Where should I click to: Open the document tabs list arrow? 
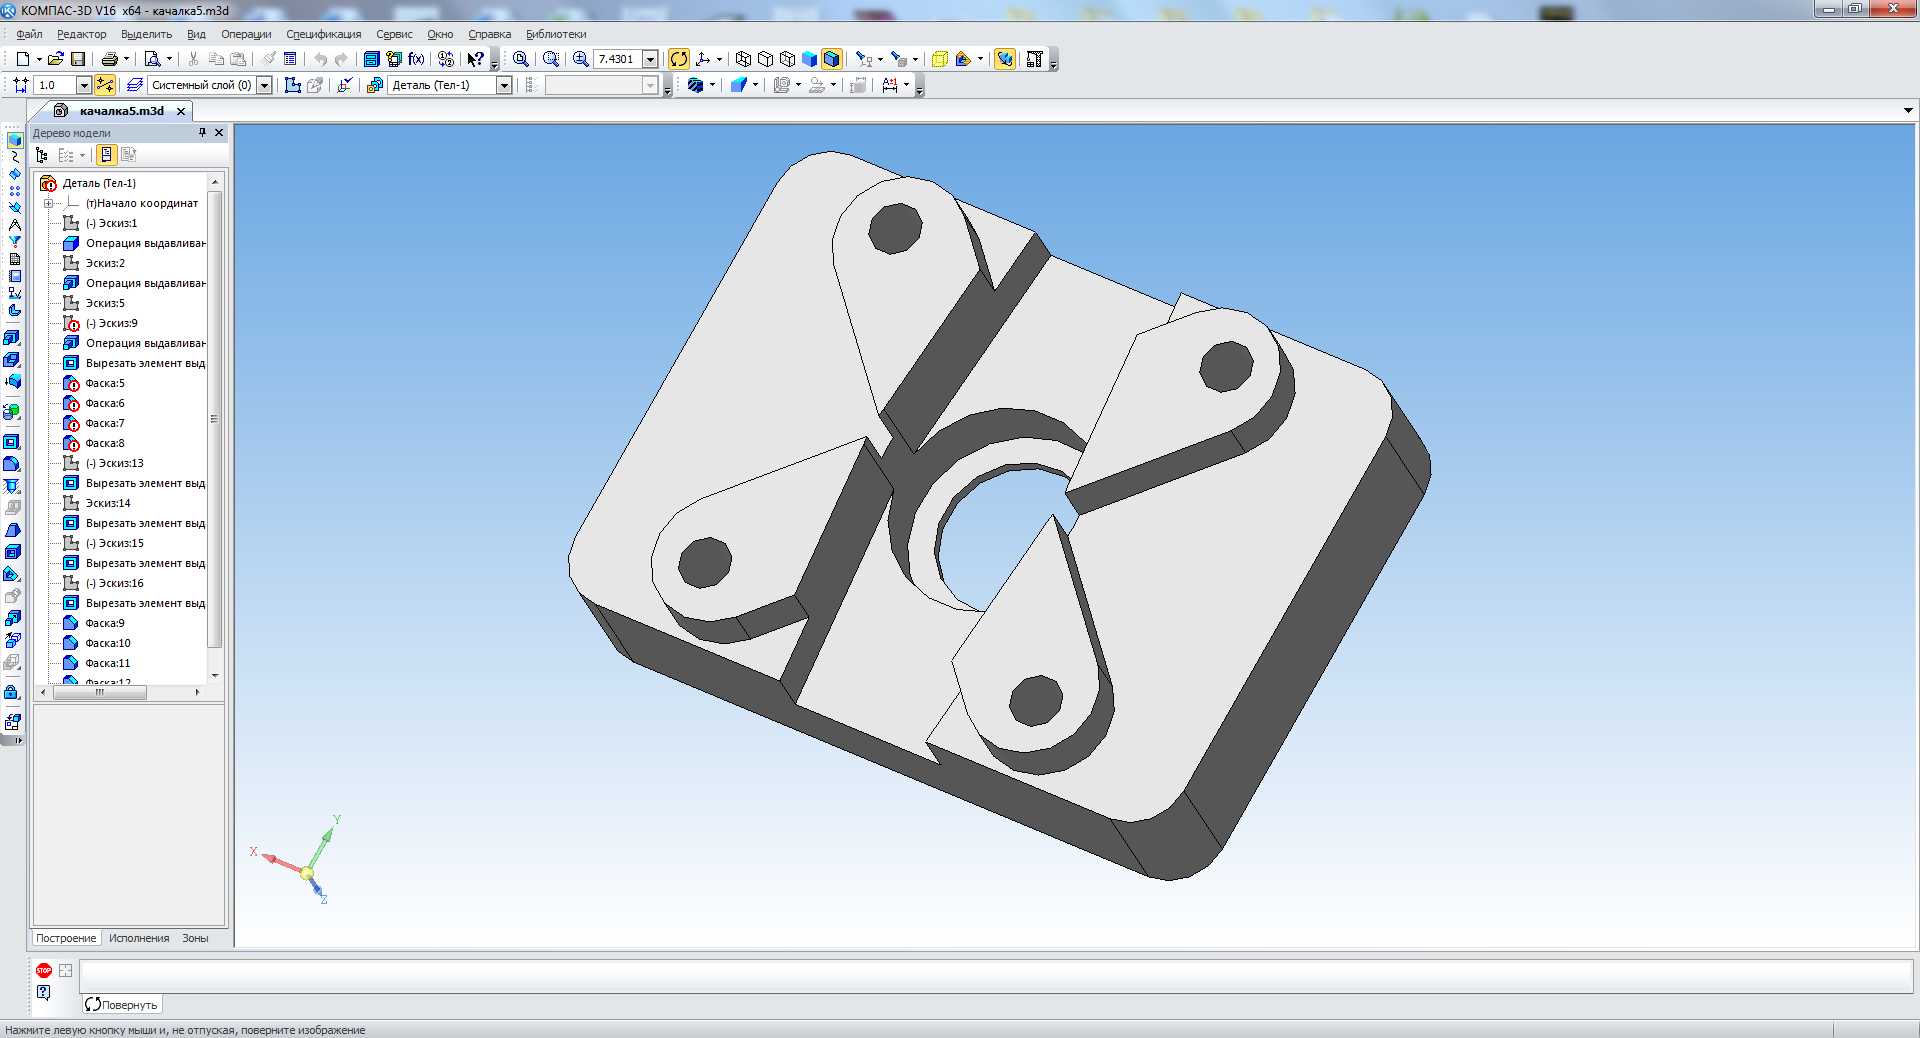1908,111
